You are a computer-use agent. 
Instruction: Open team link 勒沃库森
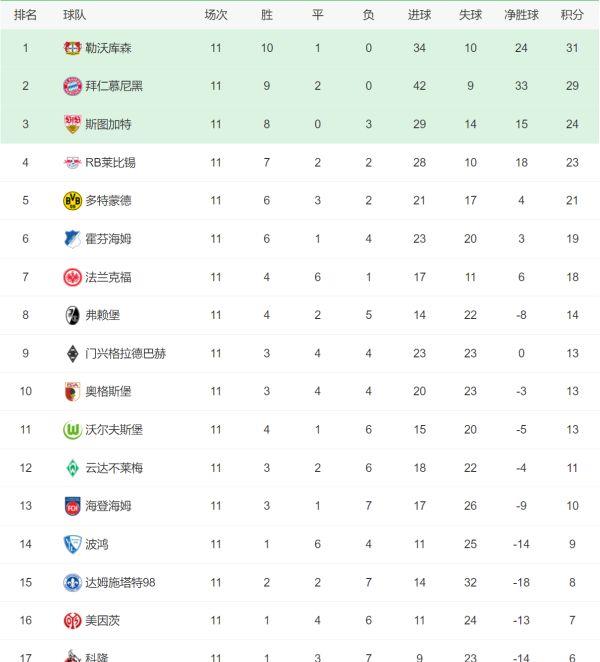tap(108, 48)
